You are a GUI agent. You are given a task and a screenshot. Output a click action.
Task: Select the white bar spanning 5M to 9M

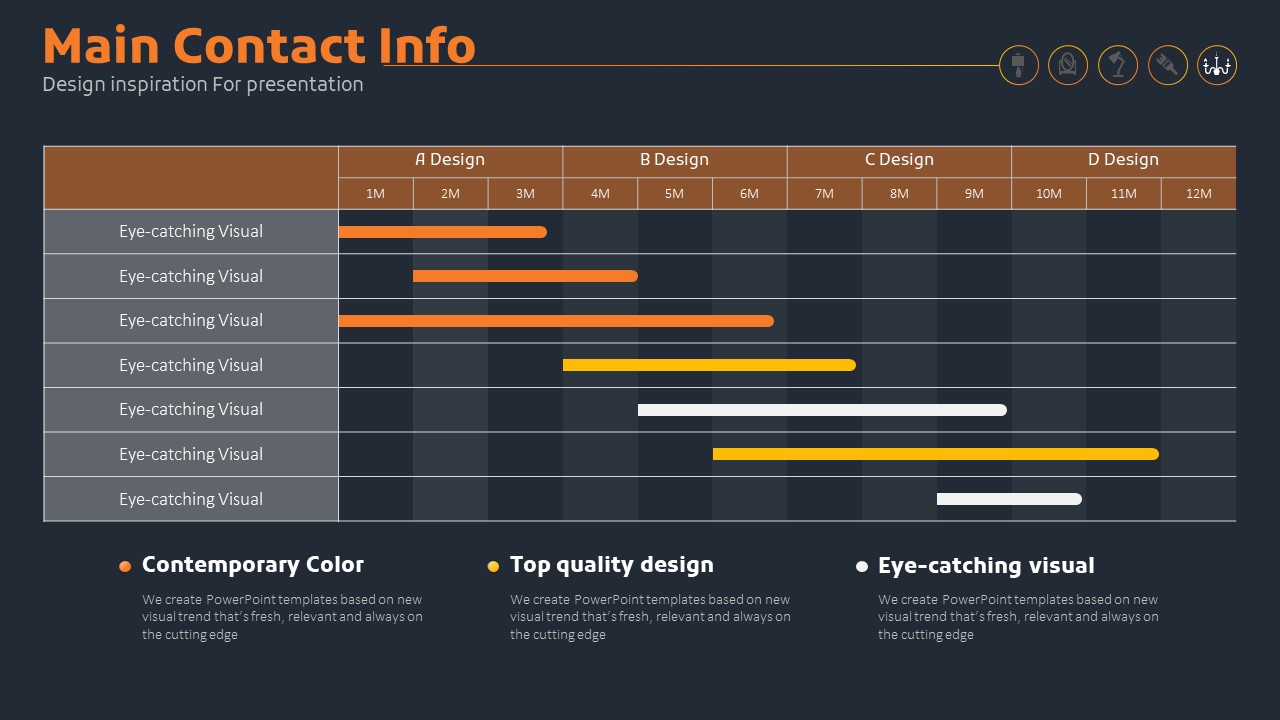tap(822, 410)
